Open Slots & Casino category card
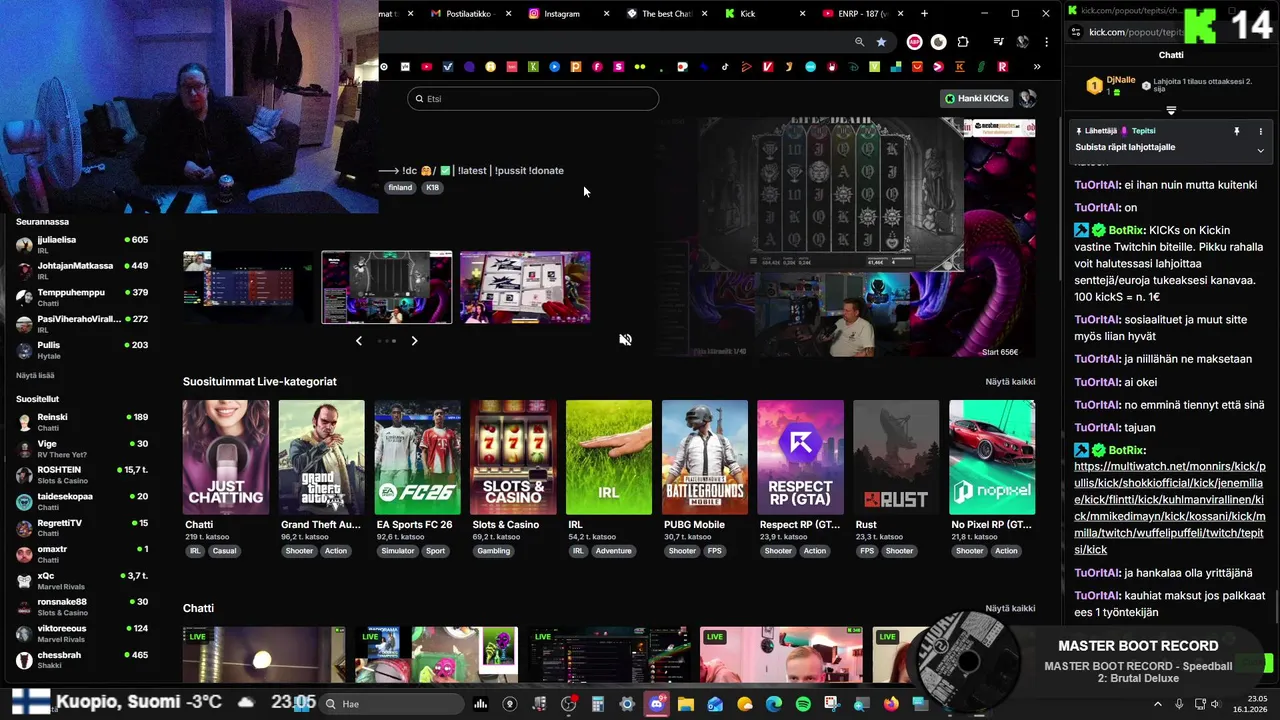The image size is (1280, 720). tap(513, 458)
